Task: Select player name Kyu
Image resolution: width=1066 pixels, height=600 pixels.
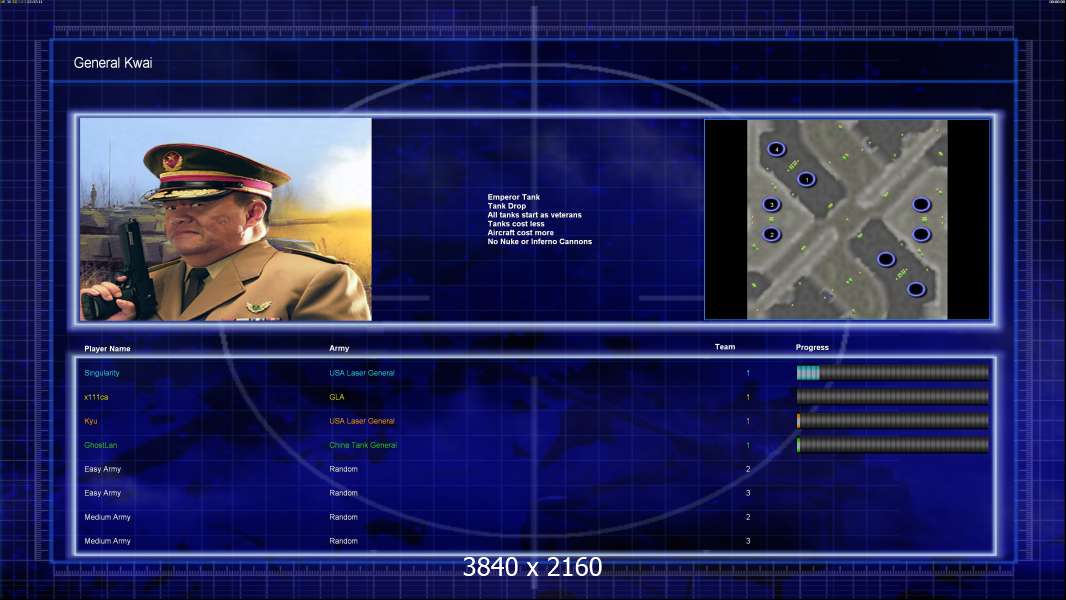Action: 90,421
